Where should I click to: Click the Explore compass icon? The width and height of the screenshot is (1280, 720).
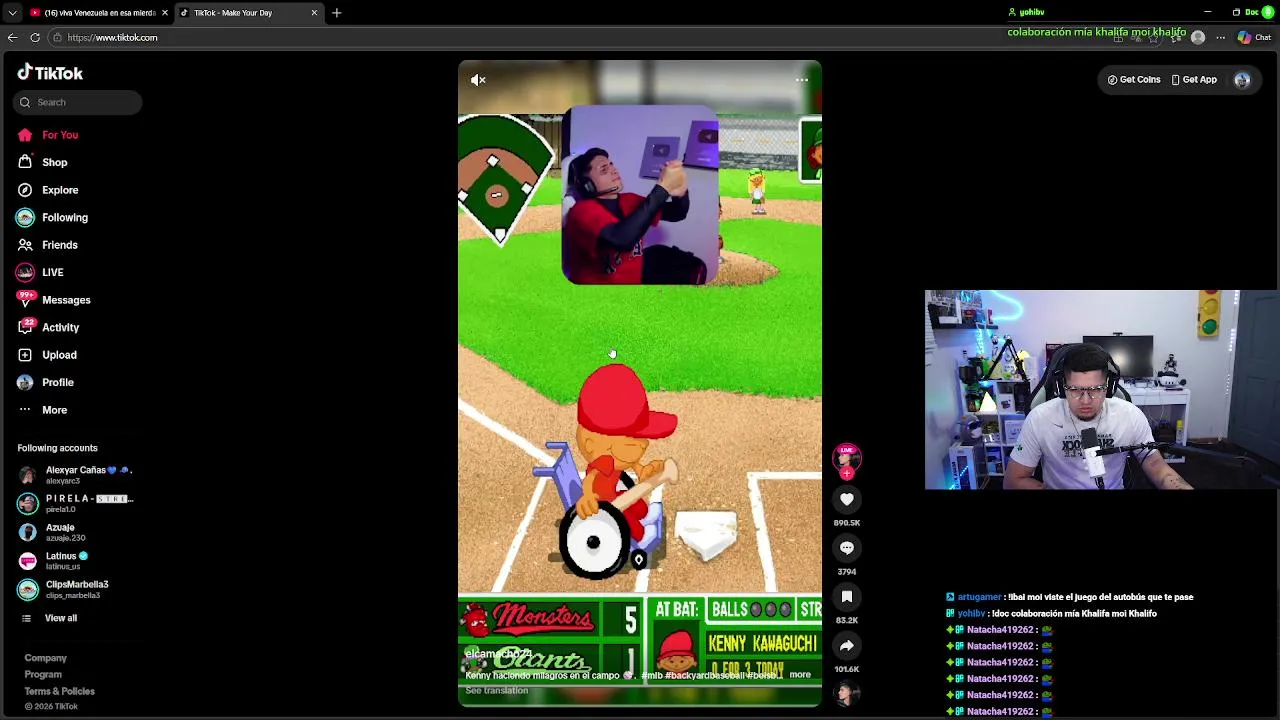25,190
